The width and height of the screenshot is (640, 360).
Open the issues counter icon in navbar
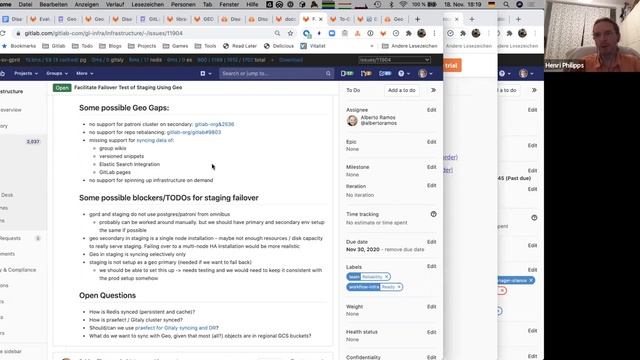pos(347,73)
